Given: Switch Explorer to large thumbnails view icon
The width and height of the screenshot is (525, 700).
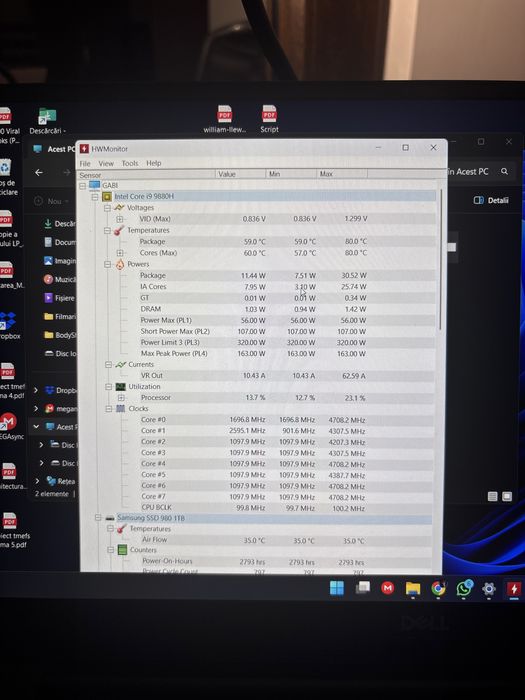Looking at the screenshot, I should pos(507,496).
